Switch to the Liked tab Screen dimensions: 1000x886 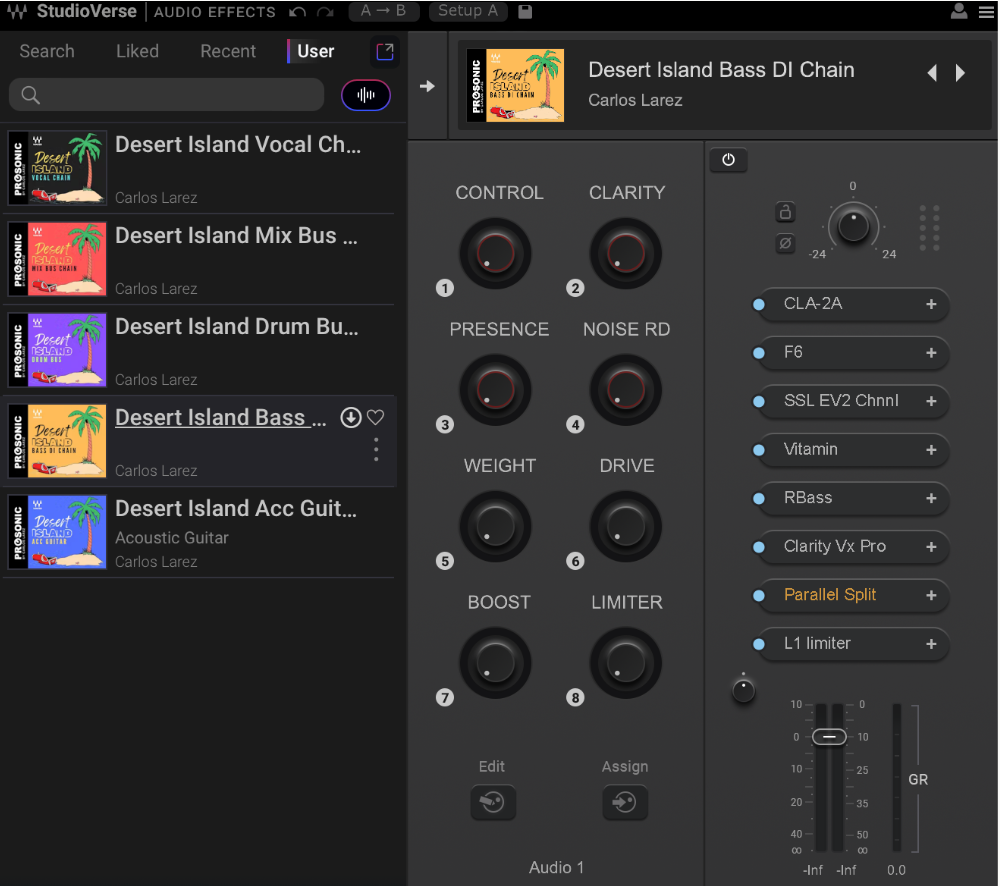(x=137, y=51)
